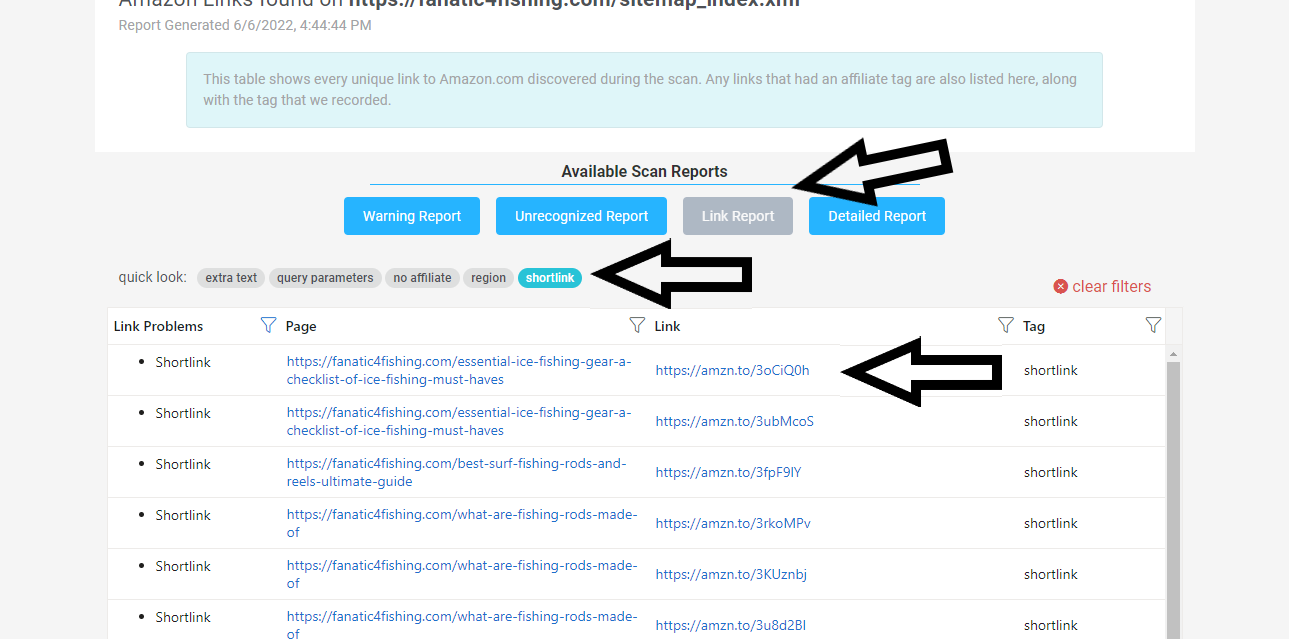Open the Page column filter icon
The width and height of the screenshot is (1289, 639).
(637, 325)
